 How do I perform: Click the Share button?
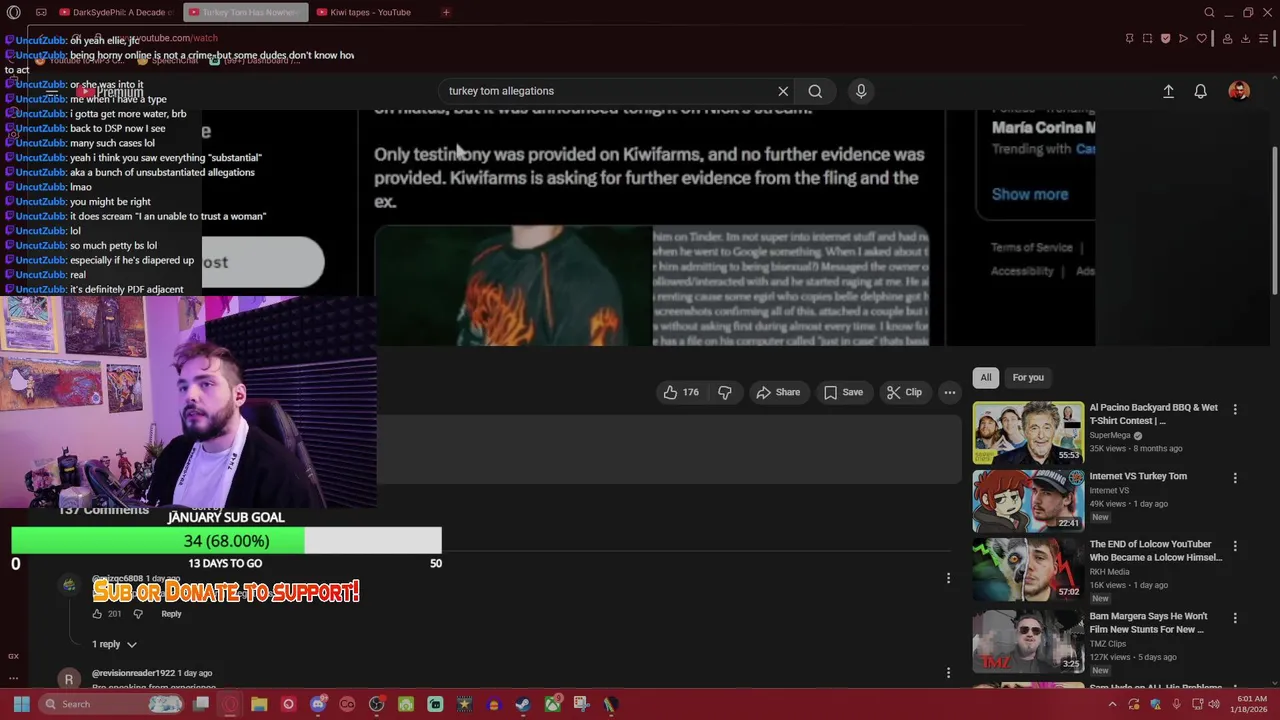777,392
